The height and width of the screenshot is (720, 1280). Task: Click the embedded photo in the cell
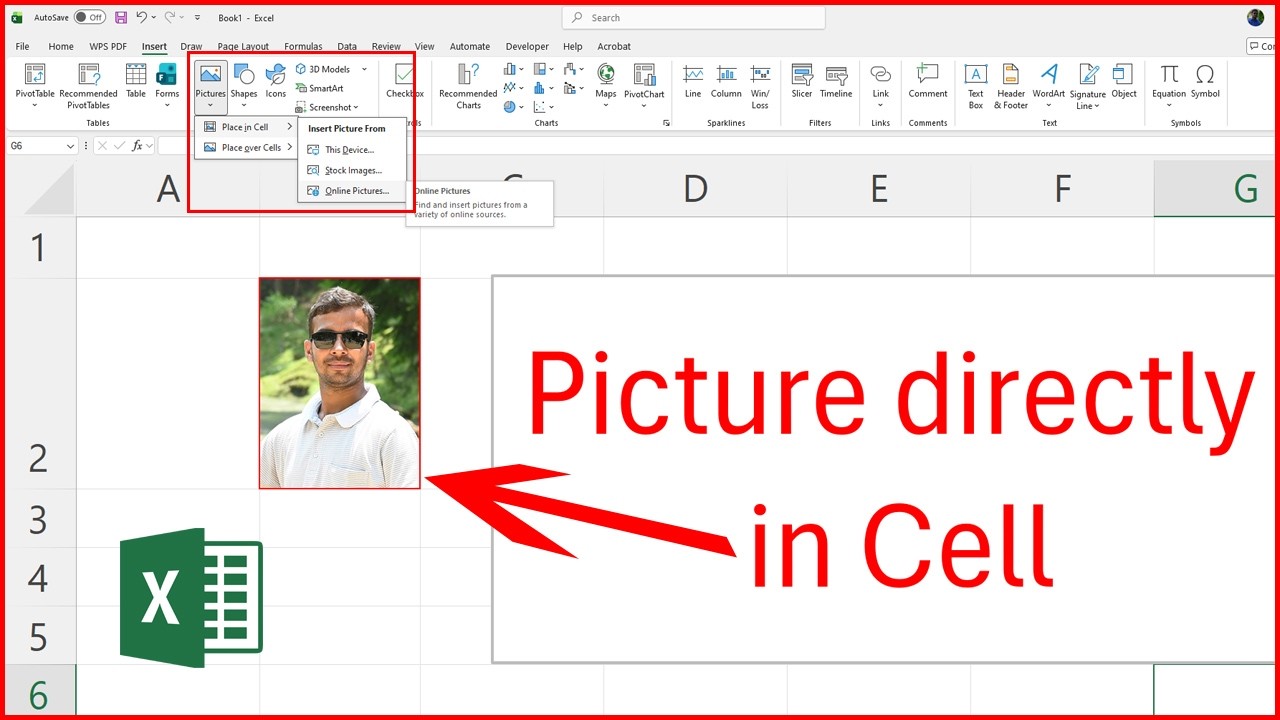(x=340, y=383)
